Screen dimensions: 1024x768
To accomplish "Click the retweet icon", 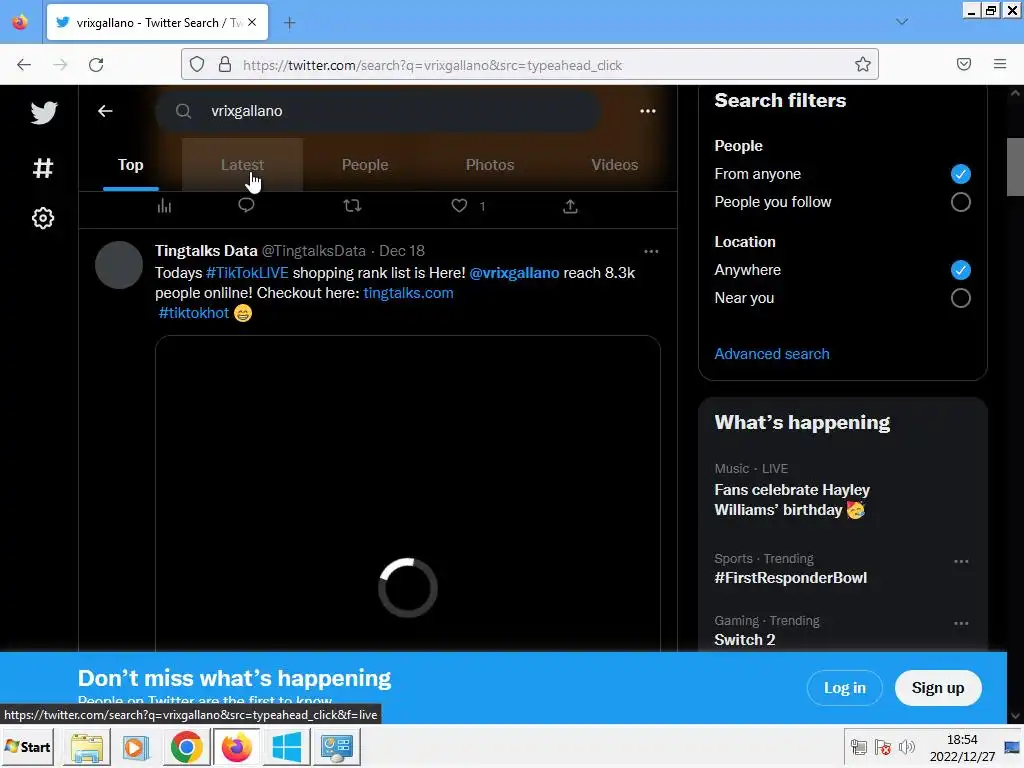I will click(353, 206).
